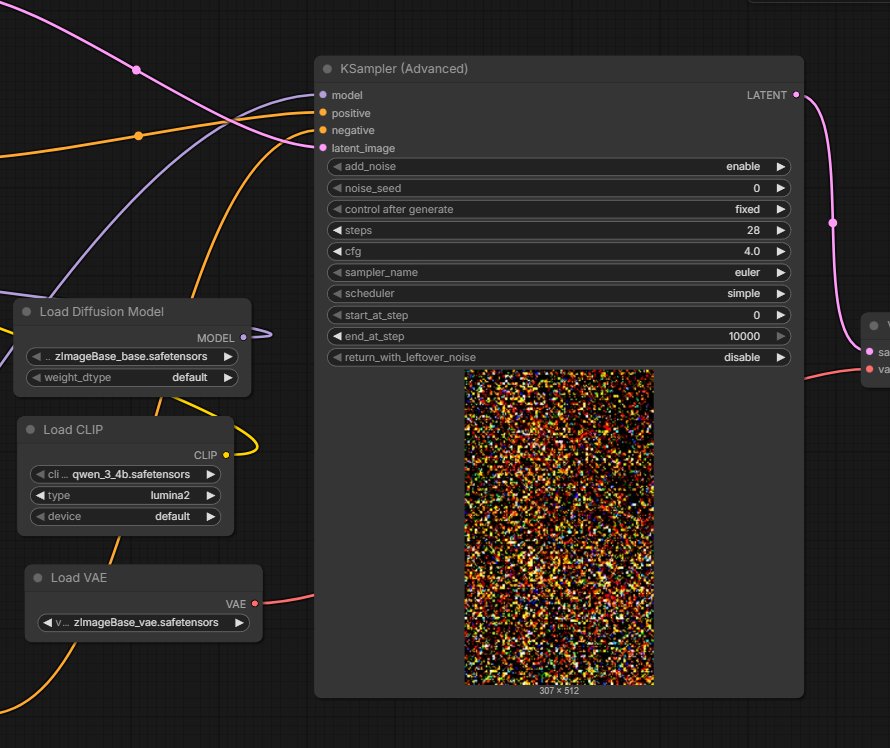Click the KSampler (Advanced) collapse dot
Image resolution: width=890 pixels, height=748 pixels.
(x=328, y=69)
